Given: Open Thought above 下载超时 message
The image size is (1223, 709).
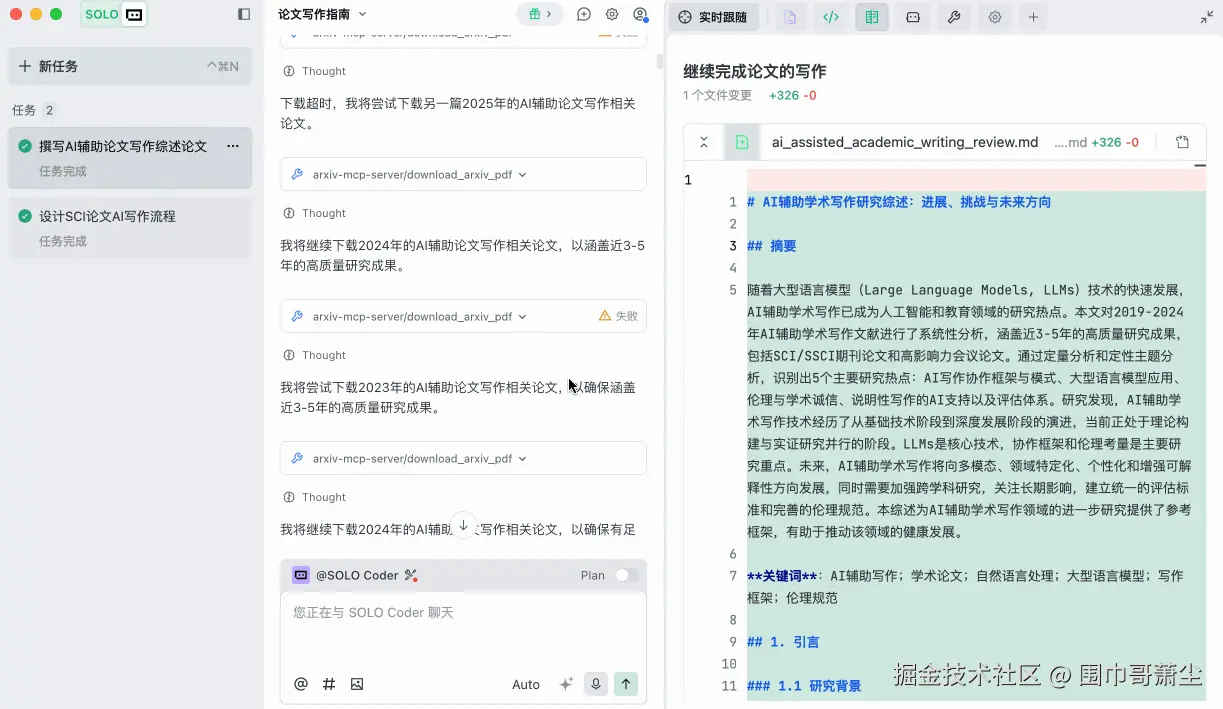Looking at the screenshot, I should point(315,71).
